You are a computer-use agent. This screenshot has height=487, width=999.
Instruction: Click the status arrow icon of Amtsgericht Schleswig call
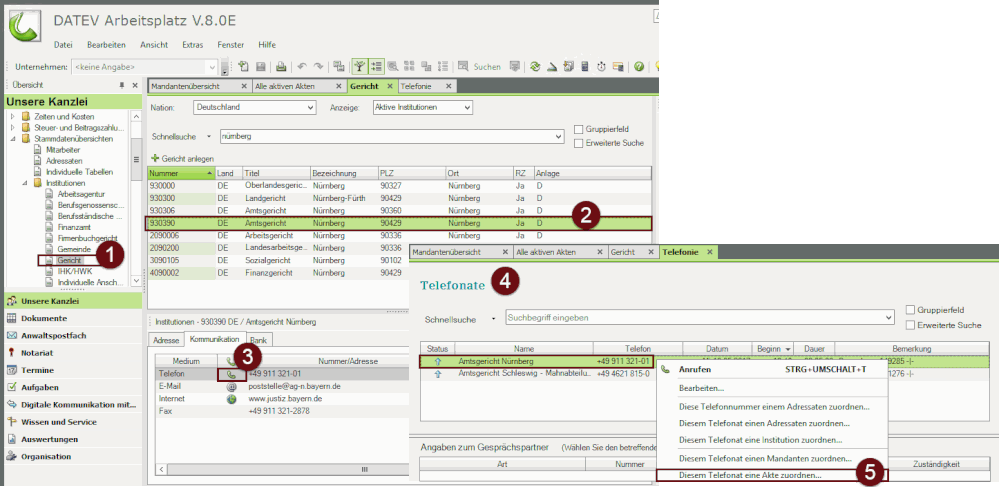[438, 374]
